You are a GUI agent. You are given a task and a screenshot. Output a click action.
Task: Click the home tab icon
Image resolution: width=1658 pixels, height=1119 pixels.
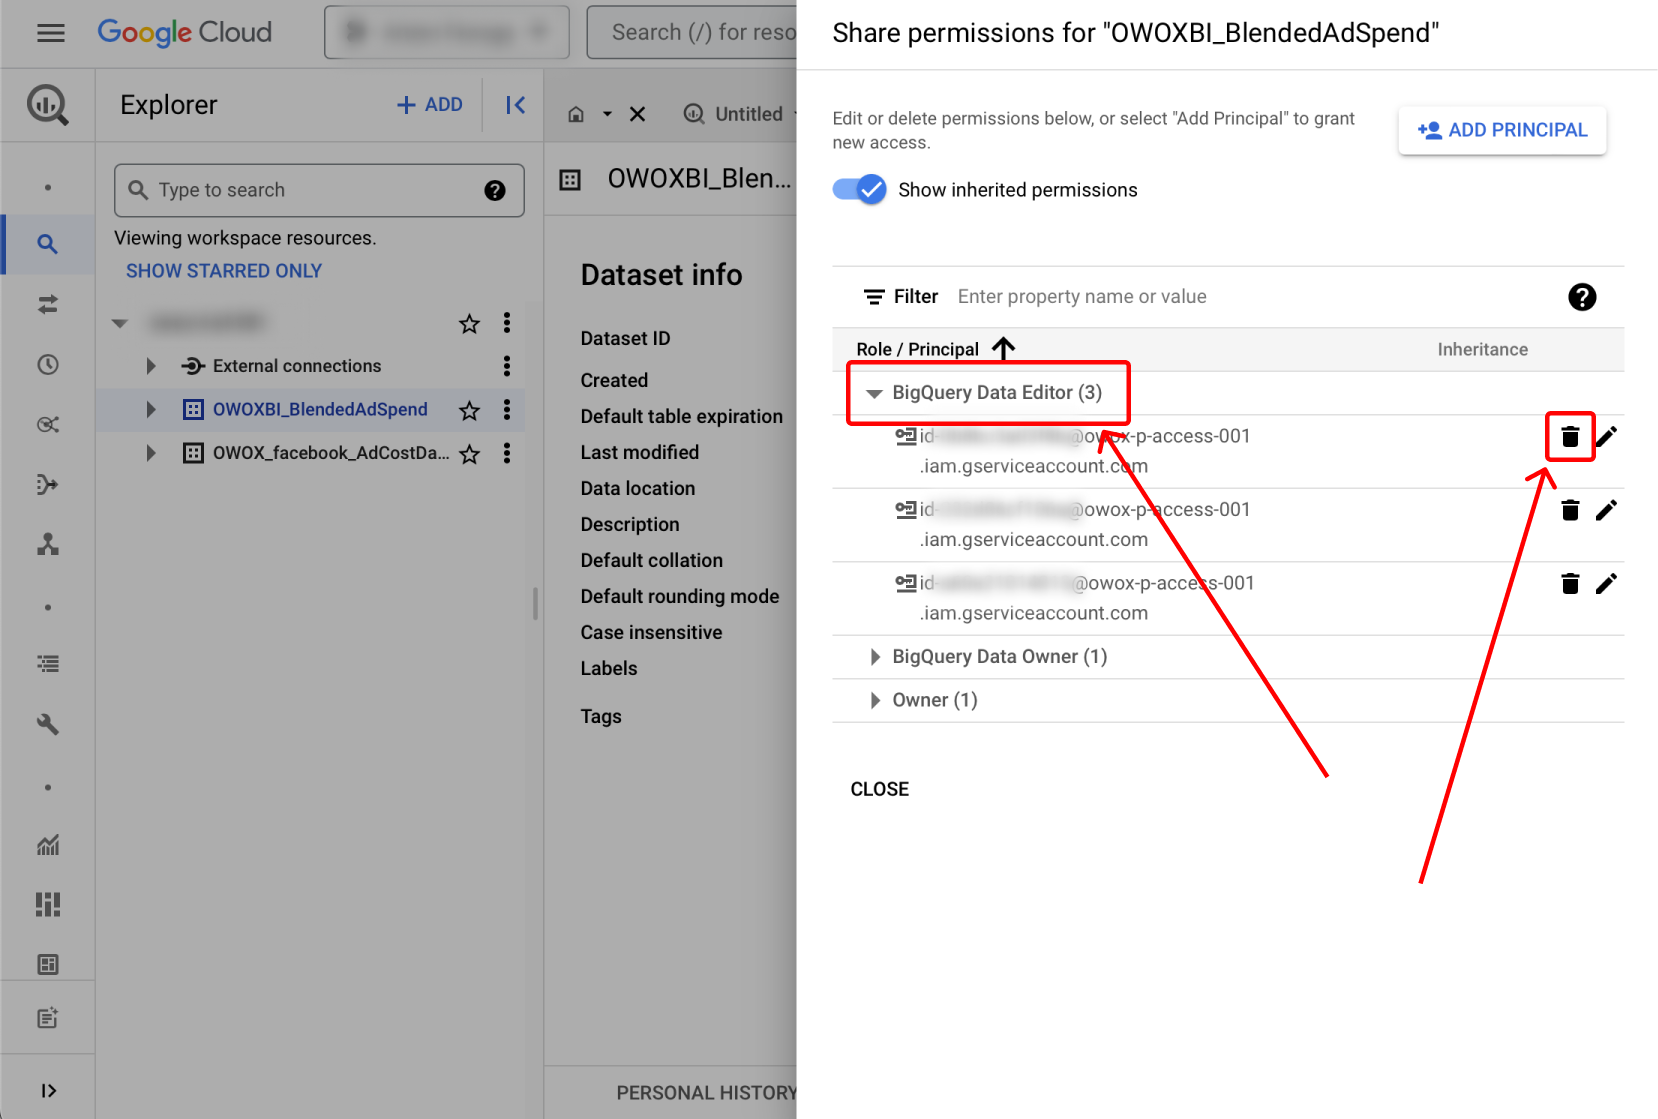[576, 114]
